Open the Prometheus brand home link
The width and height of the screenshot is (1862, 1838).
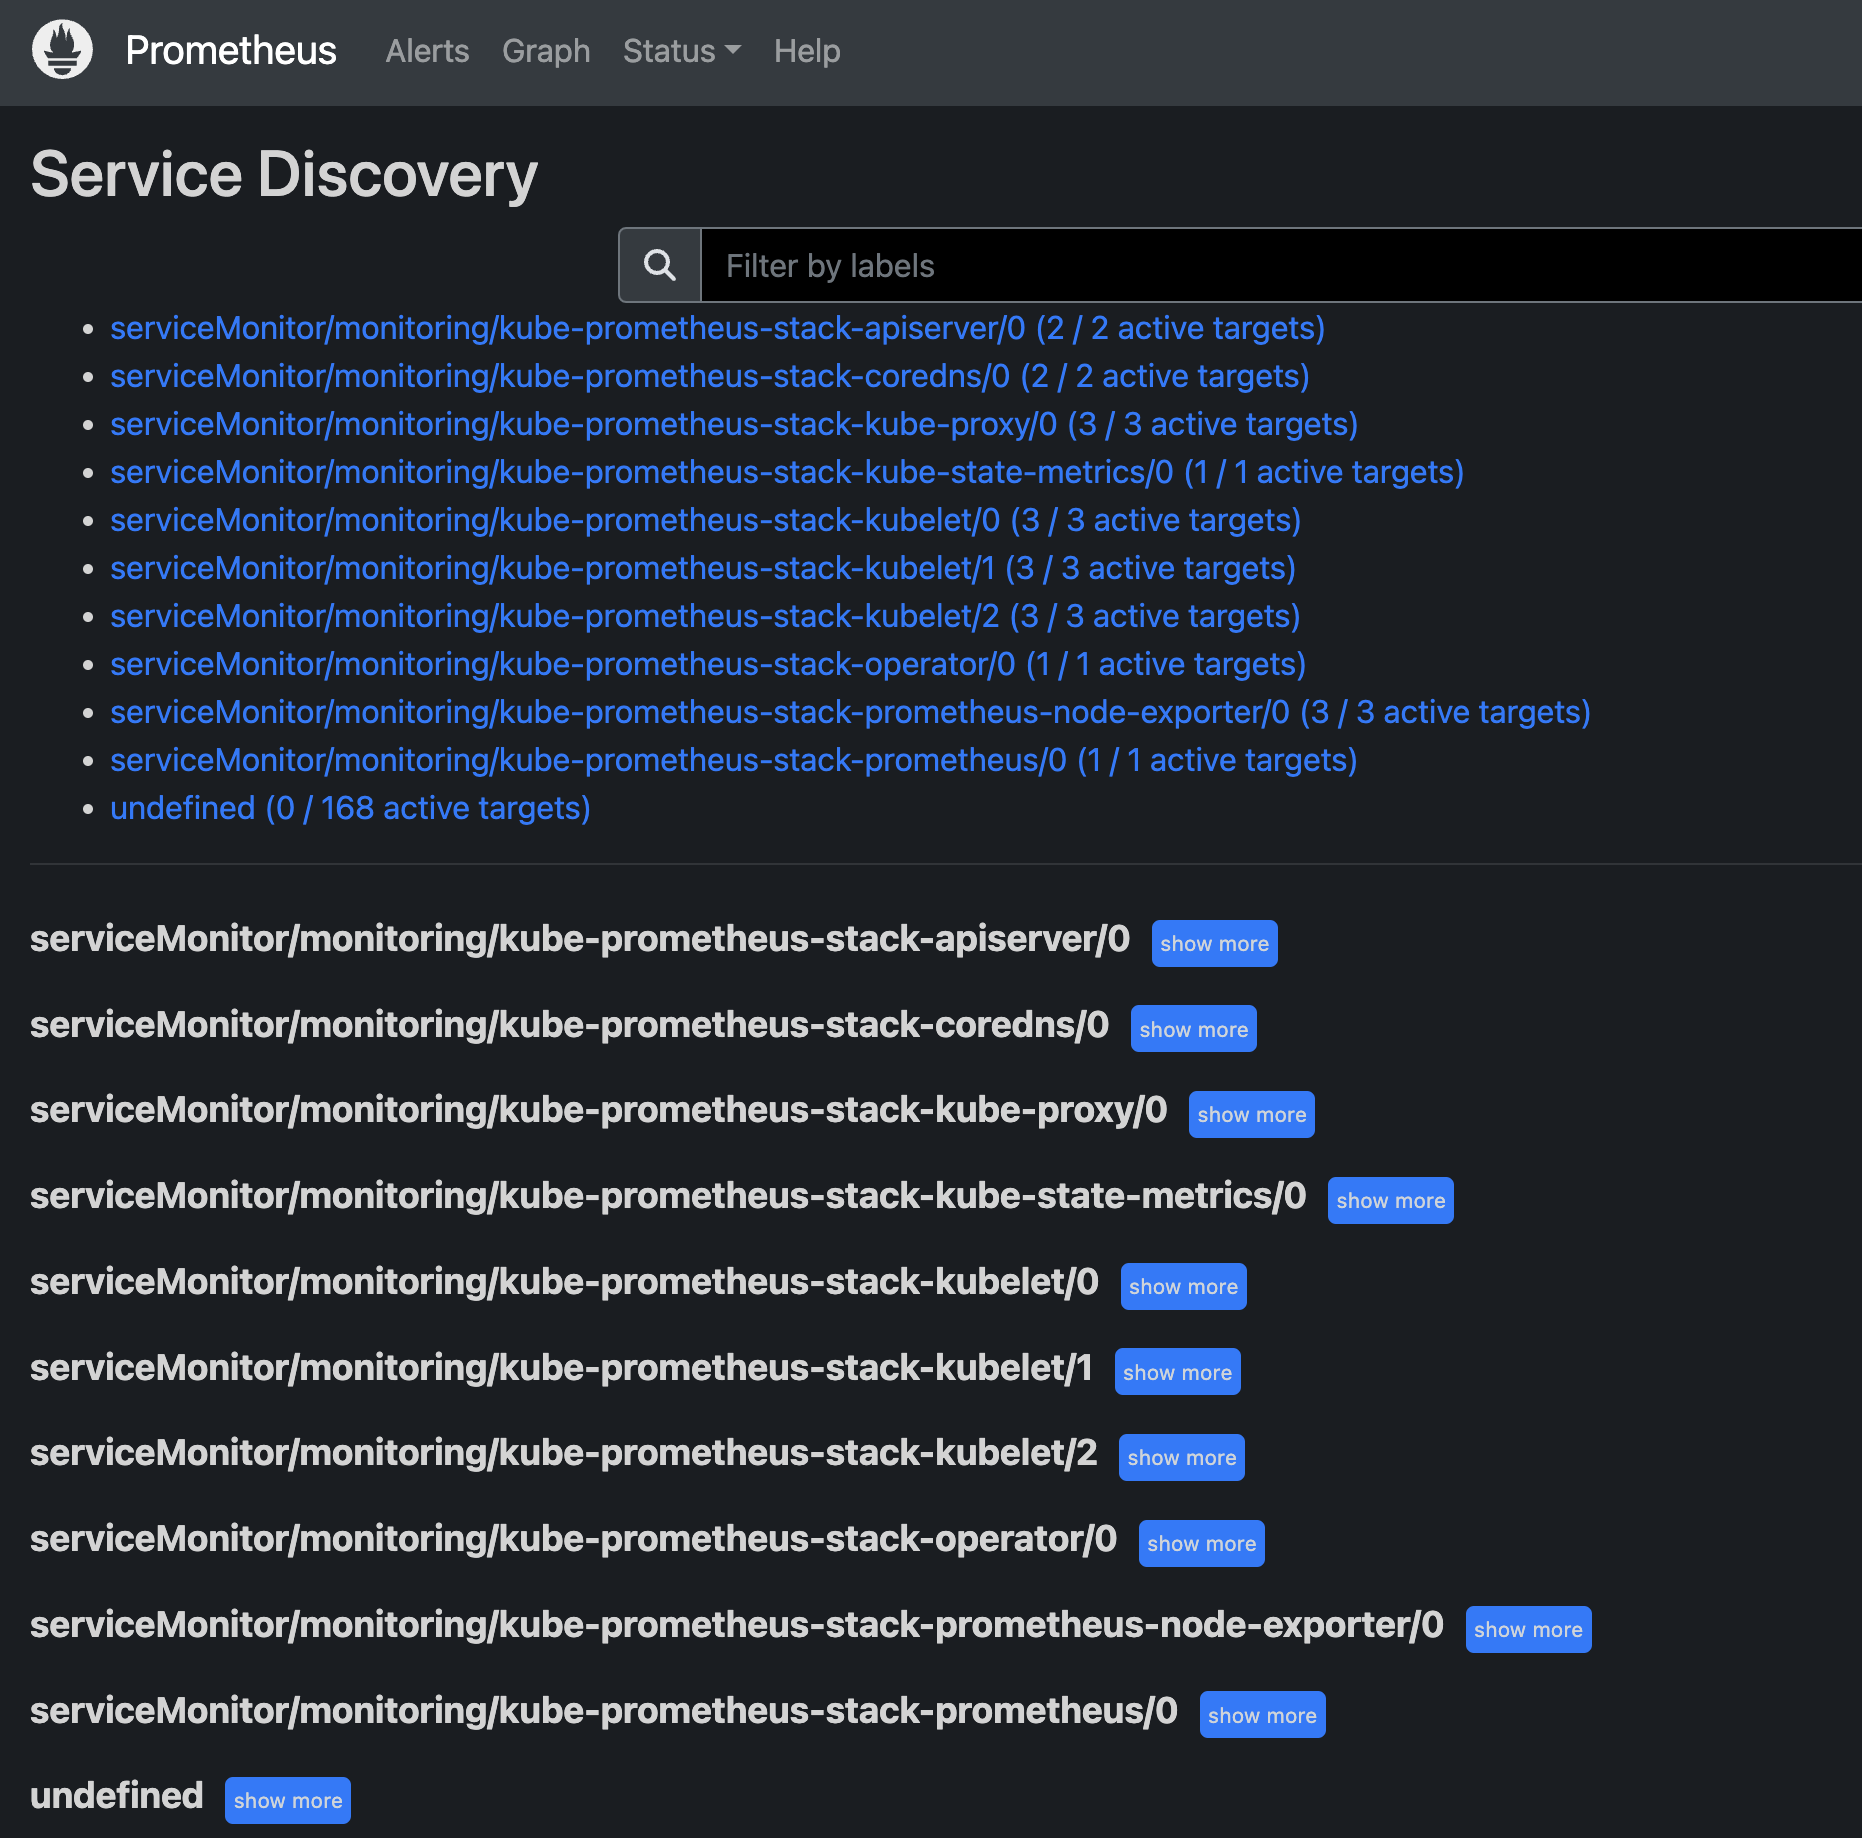(231, 50)
